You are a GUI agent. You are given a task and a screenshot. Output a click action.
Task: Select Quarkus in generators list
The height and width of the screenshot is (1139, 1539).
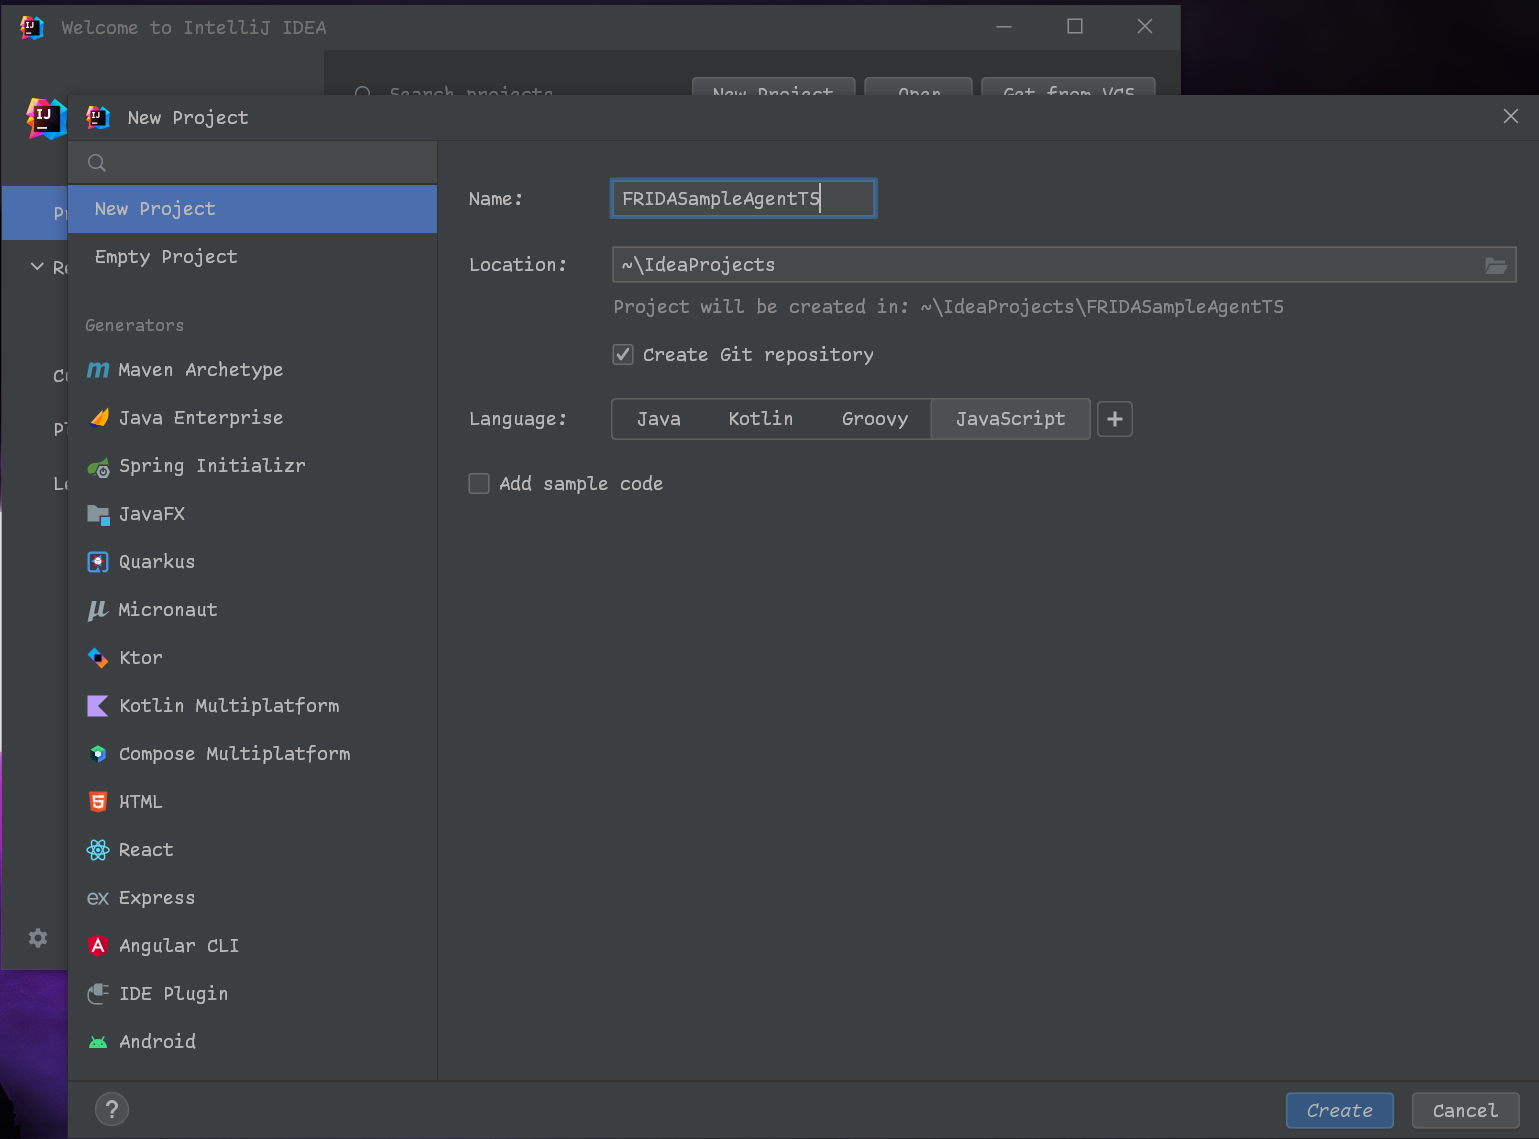click(252, 562)
